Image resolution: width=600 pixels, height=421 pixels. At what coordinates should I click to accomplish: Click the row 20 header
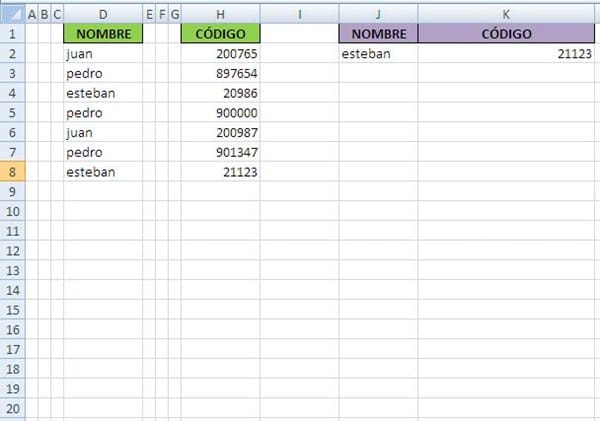coord(12,408)
